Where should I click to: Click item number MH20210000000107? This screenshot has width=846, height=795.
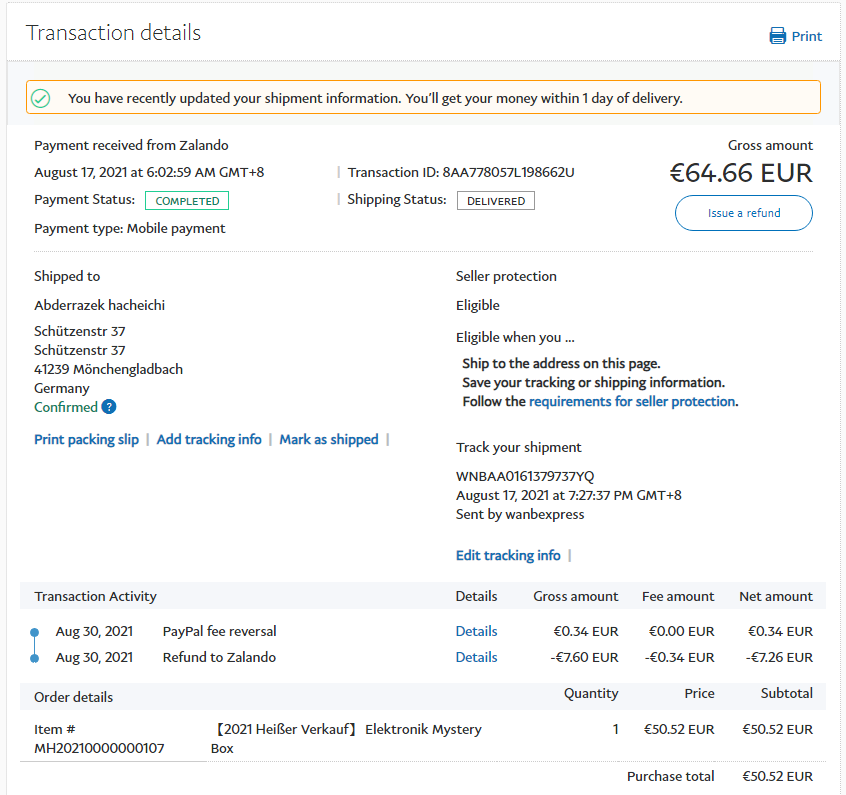(100, 748)
